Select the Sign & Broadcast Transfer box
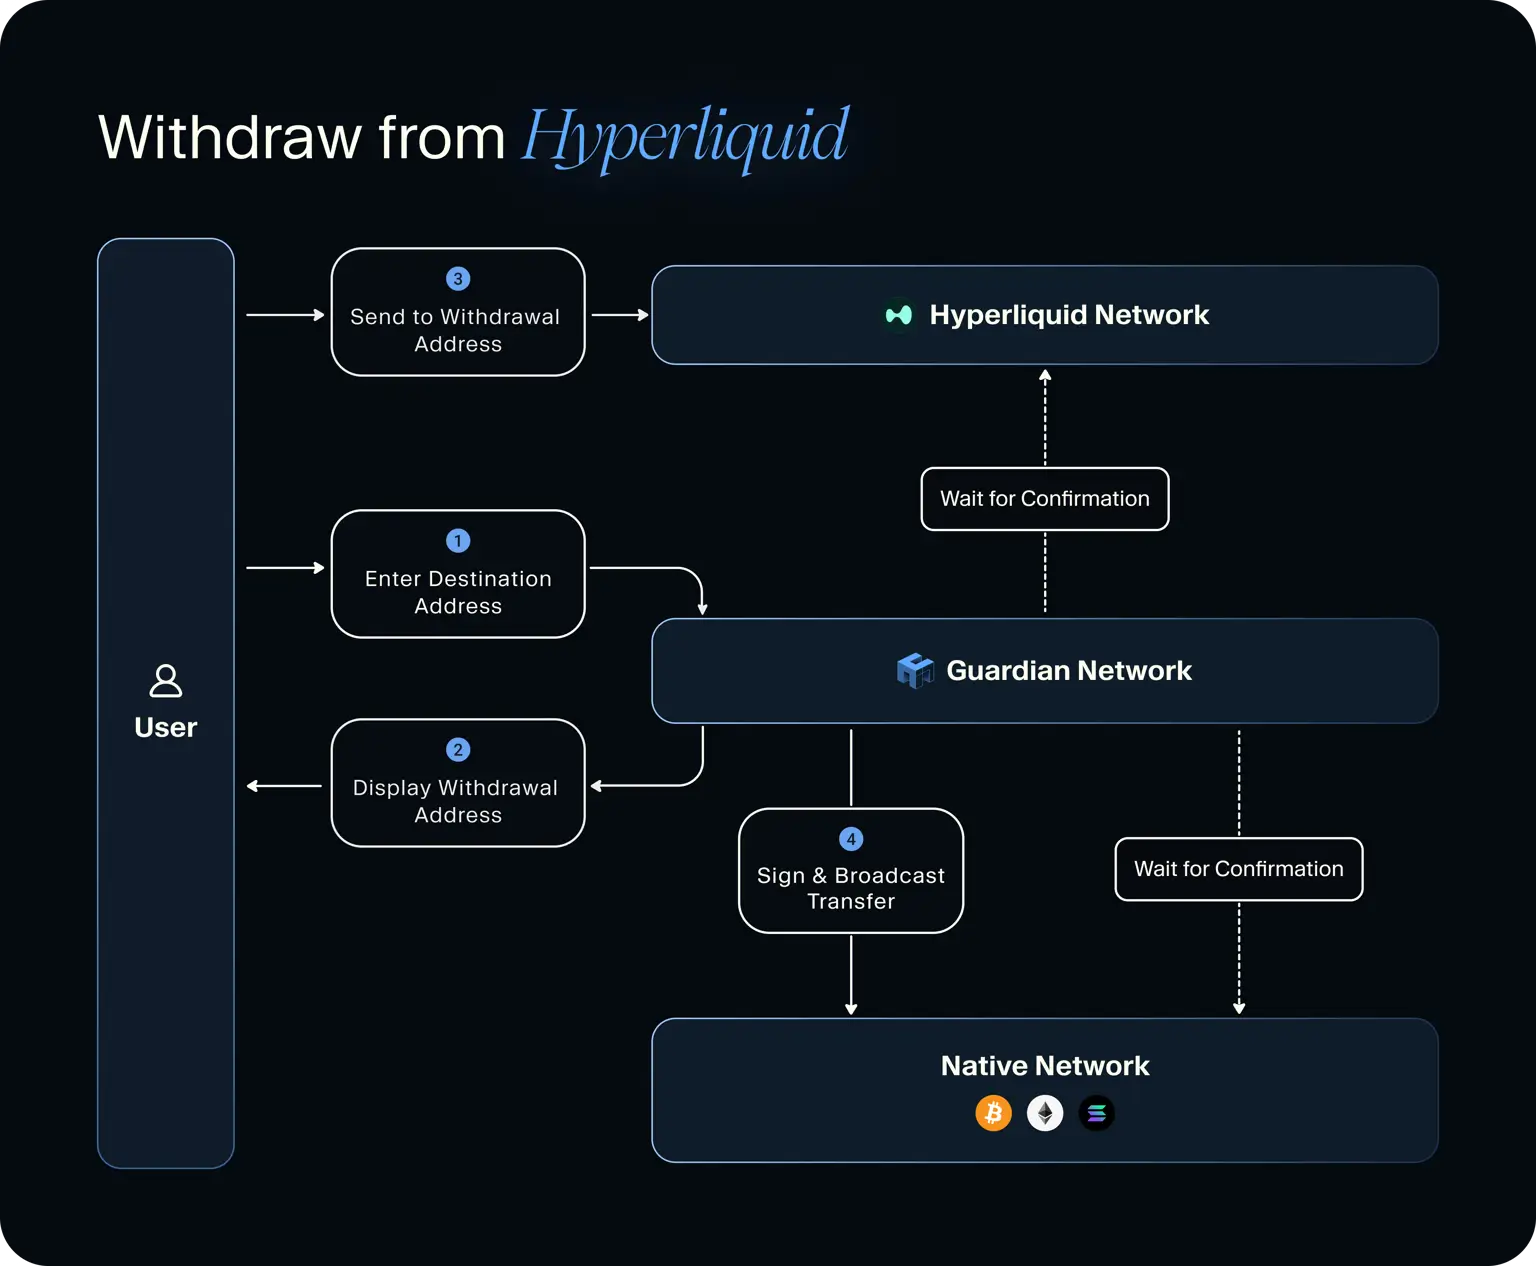Screen dimensions: 1536x1266 (x=851, y=871)
